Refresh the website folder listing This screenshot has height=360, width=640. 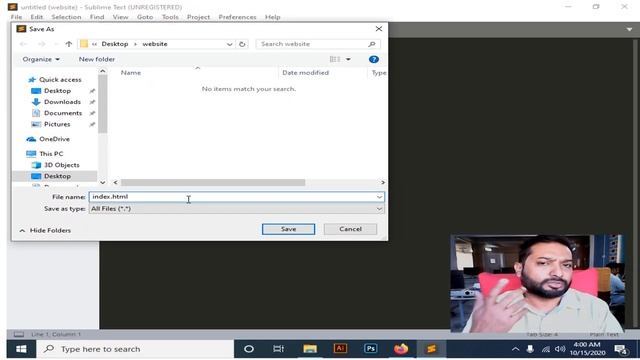[x=242, y=44]
